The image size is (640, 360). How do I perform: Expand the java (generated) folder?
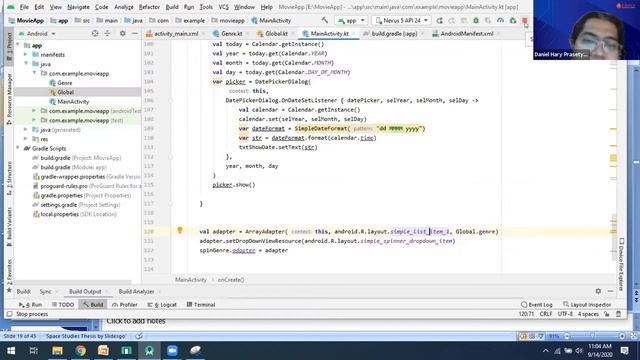(x=26, y=130)
